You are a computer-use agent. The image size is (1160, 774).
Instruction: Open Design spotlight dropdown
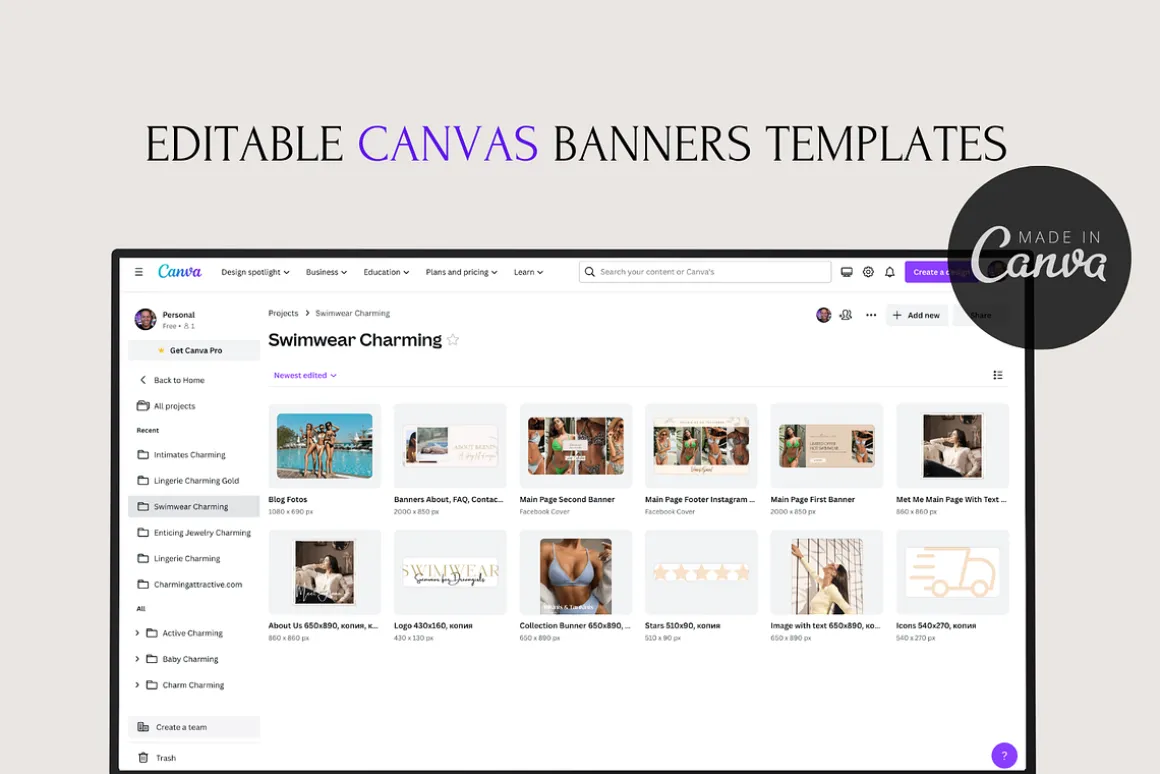click(255, 272)
